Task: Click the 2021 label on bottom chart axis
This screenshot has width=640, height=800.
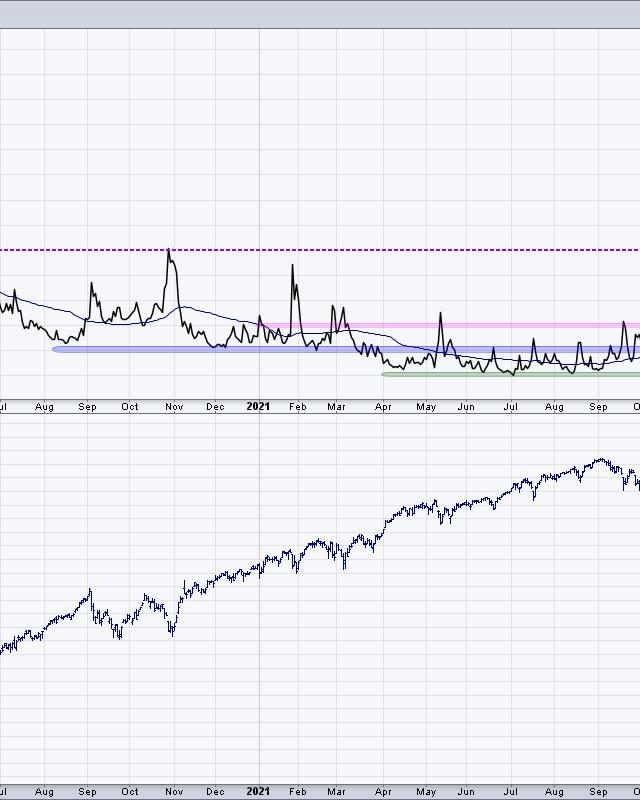Action: (258, 792)
